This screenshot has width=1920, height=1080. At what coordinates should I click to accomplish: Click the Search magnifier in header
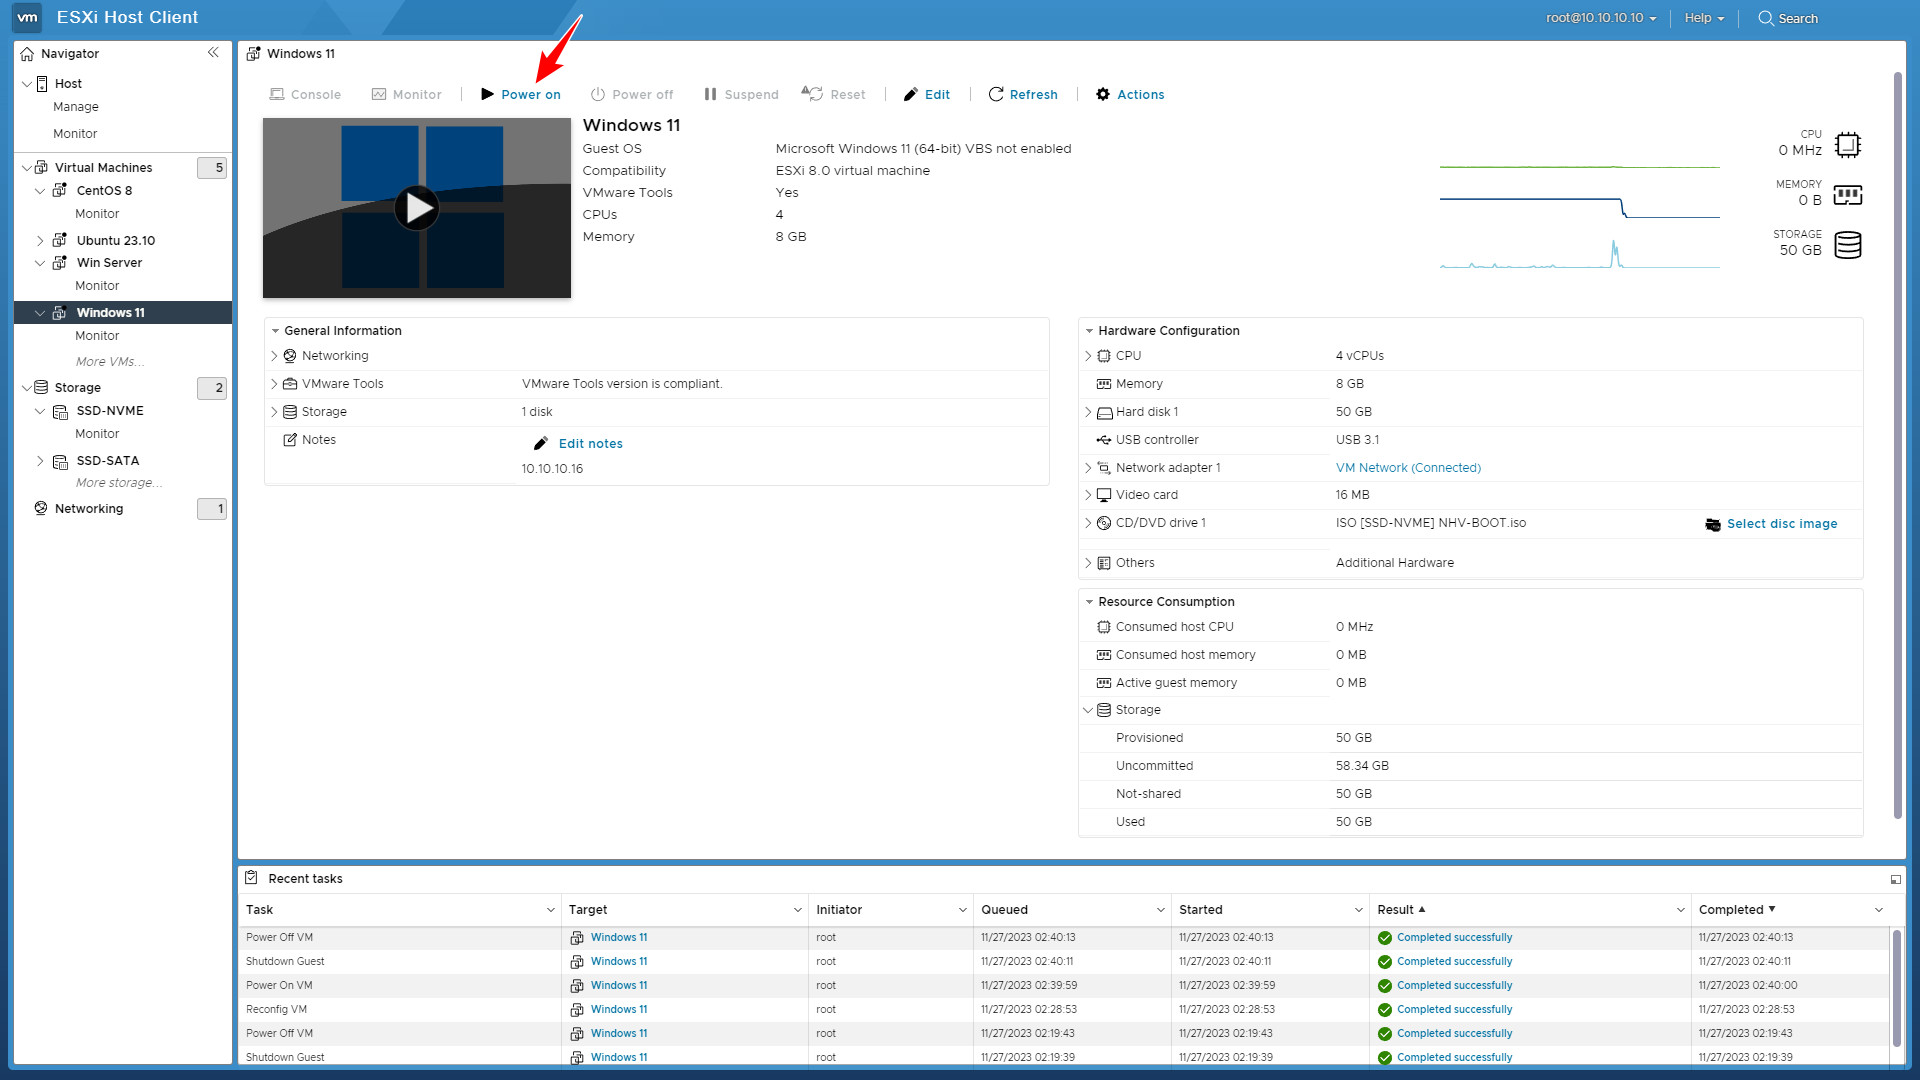(x=1766, y=18)
